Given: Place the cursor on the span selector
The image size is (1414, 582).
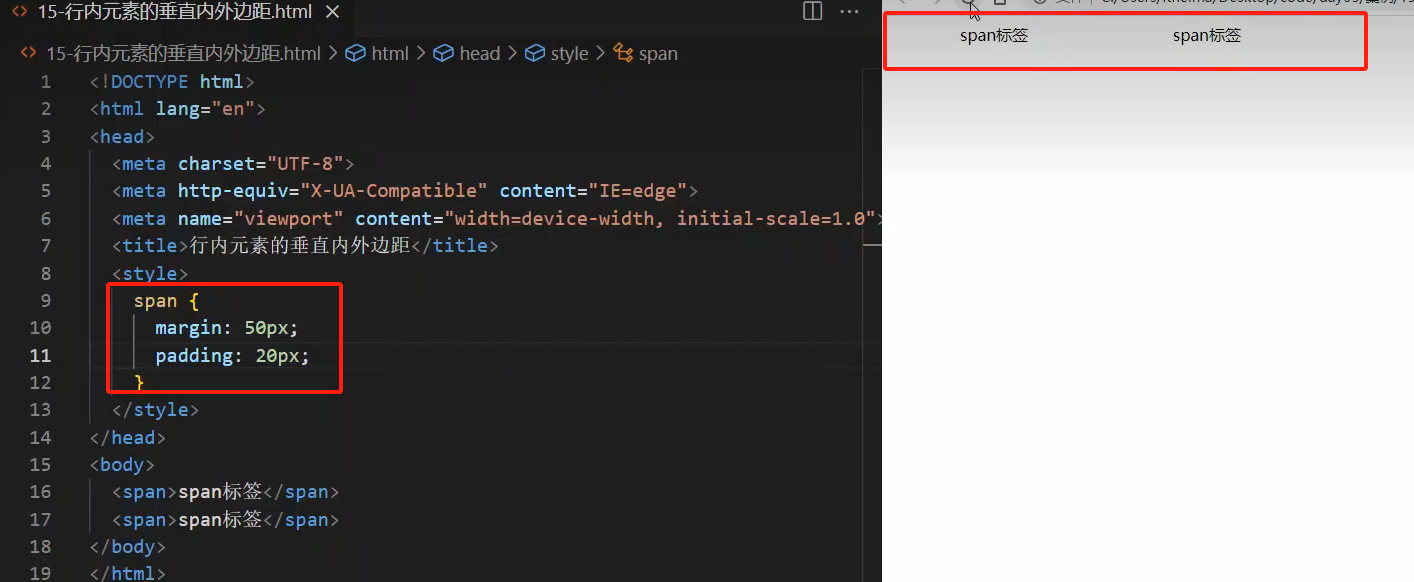Looking at the screenshot, I should (155, 300).
